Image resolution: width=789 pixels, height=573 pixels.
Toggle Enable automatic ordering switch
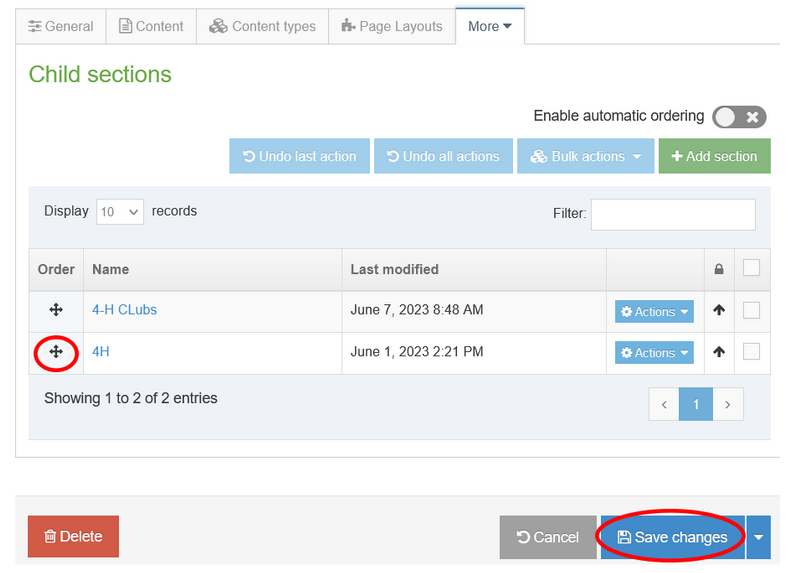pyautogui.click(x=739, y=117)
